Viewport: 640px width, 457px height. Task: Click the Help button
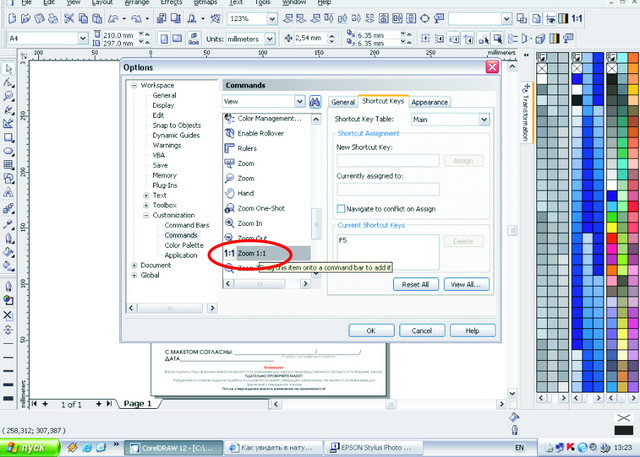[x=472, y=331]
